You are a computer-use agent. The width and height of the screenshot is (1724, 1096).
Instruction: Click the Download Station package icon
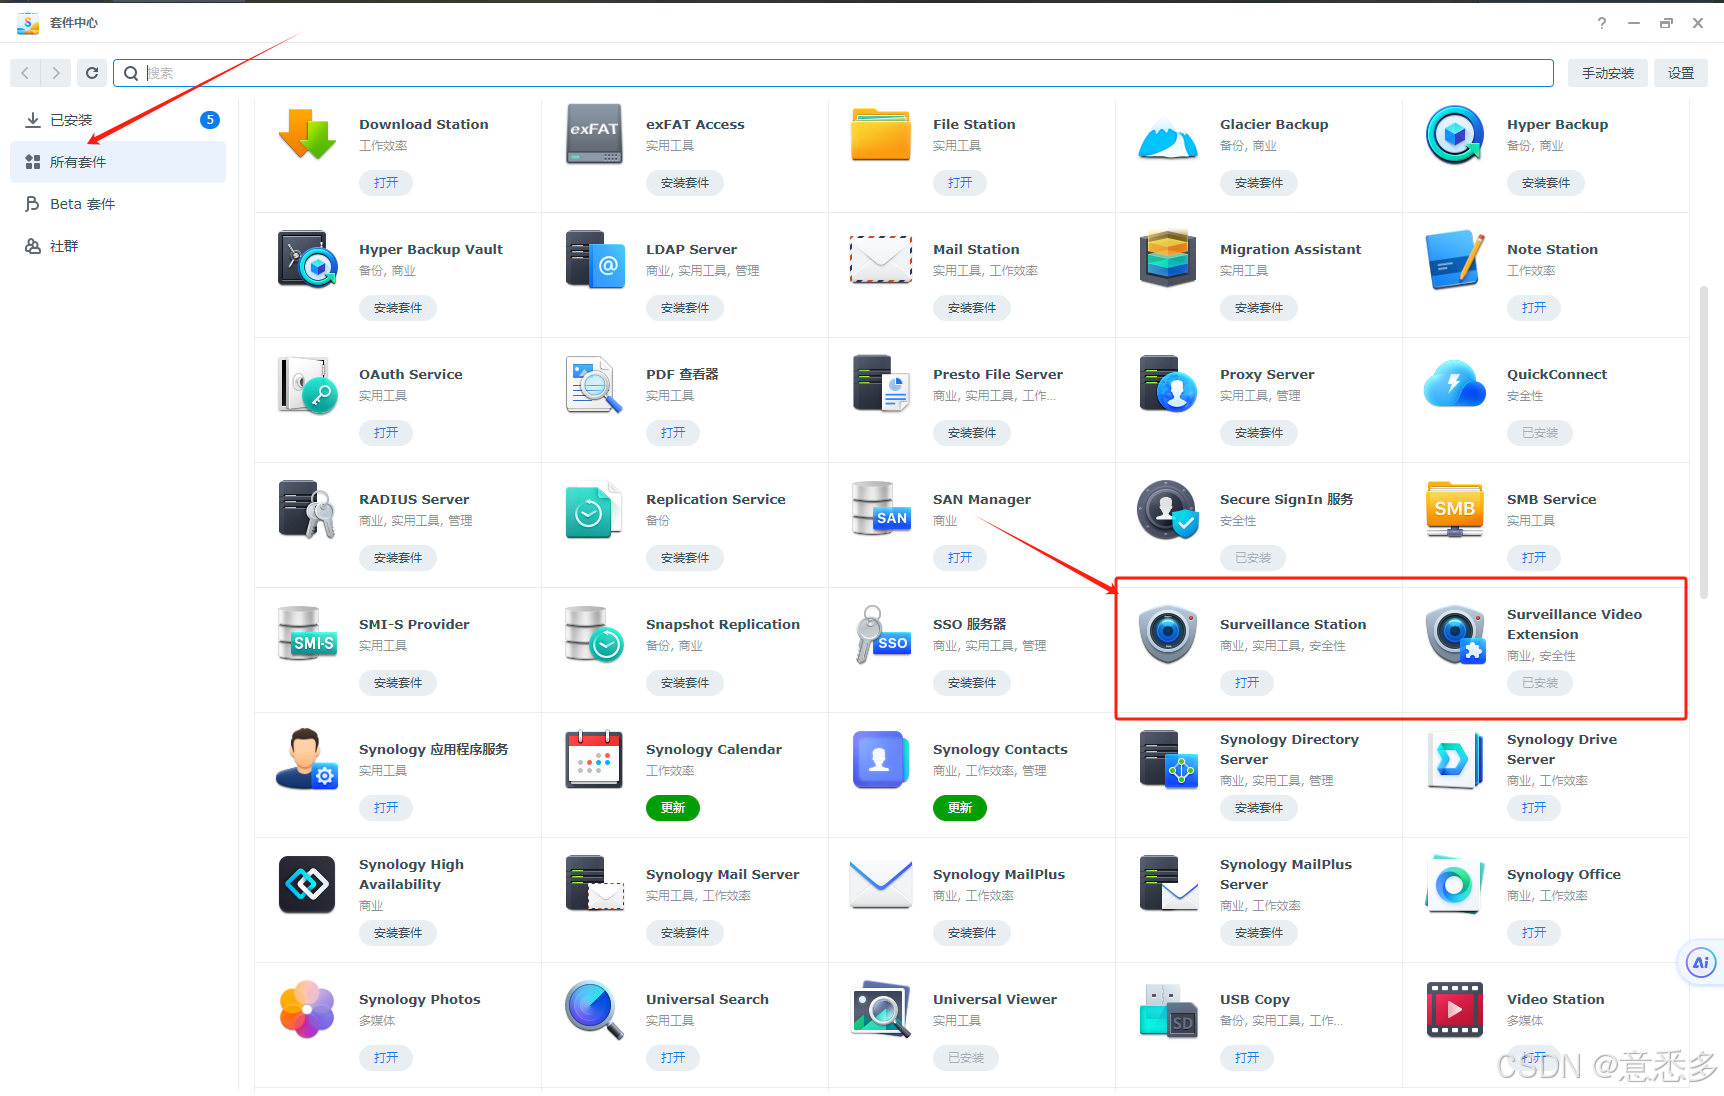(x=307, y=134)
